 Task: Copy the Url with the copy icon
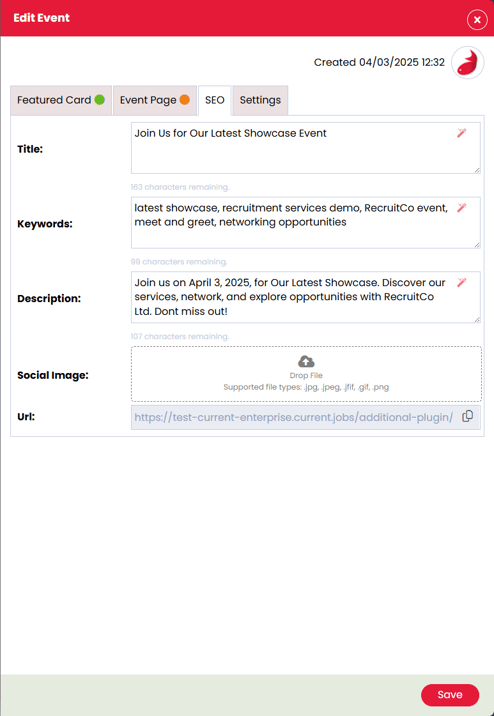[x=468, y=416]
